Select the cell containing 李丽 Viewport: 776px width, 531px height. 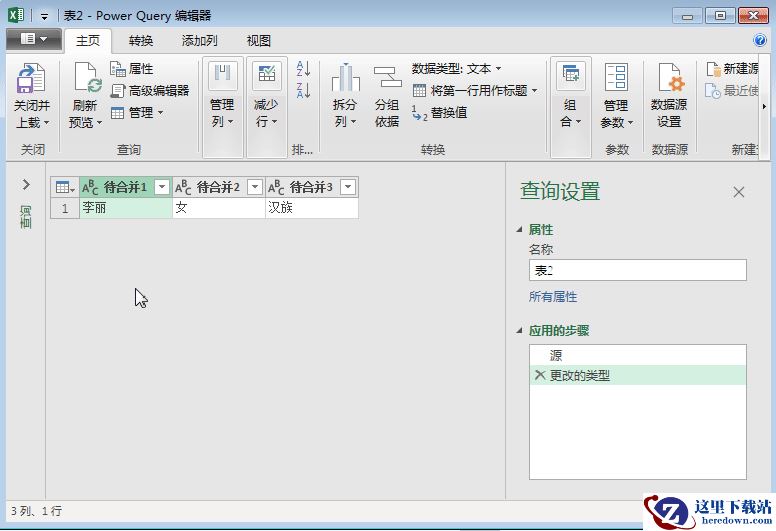(x=126, y=208)
